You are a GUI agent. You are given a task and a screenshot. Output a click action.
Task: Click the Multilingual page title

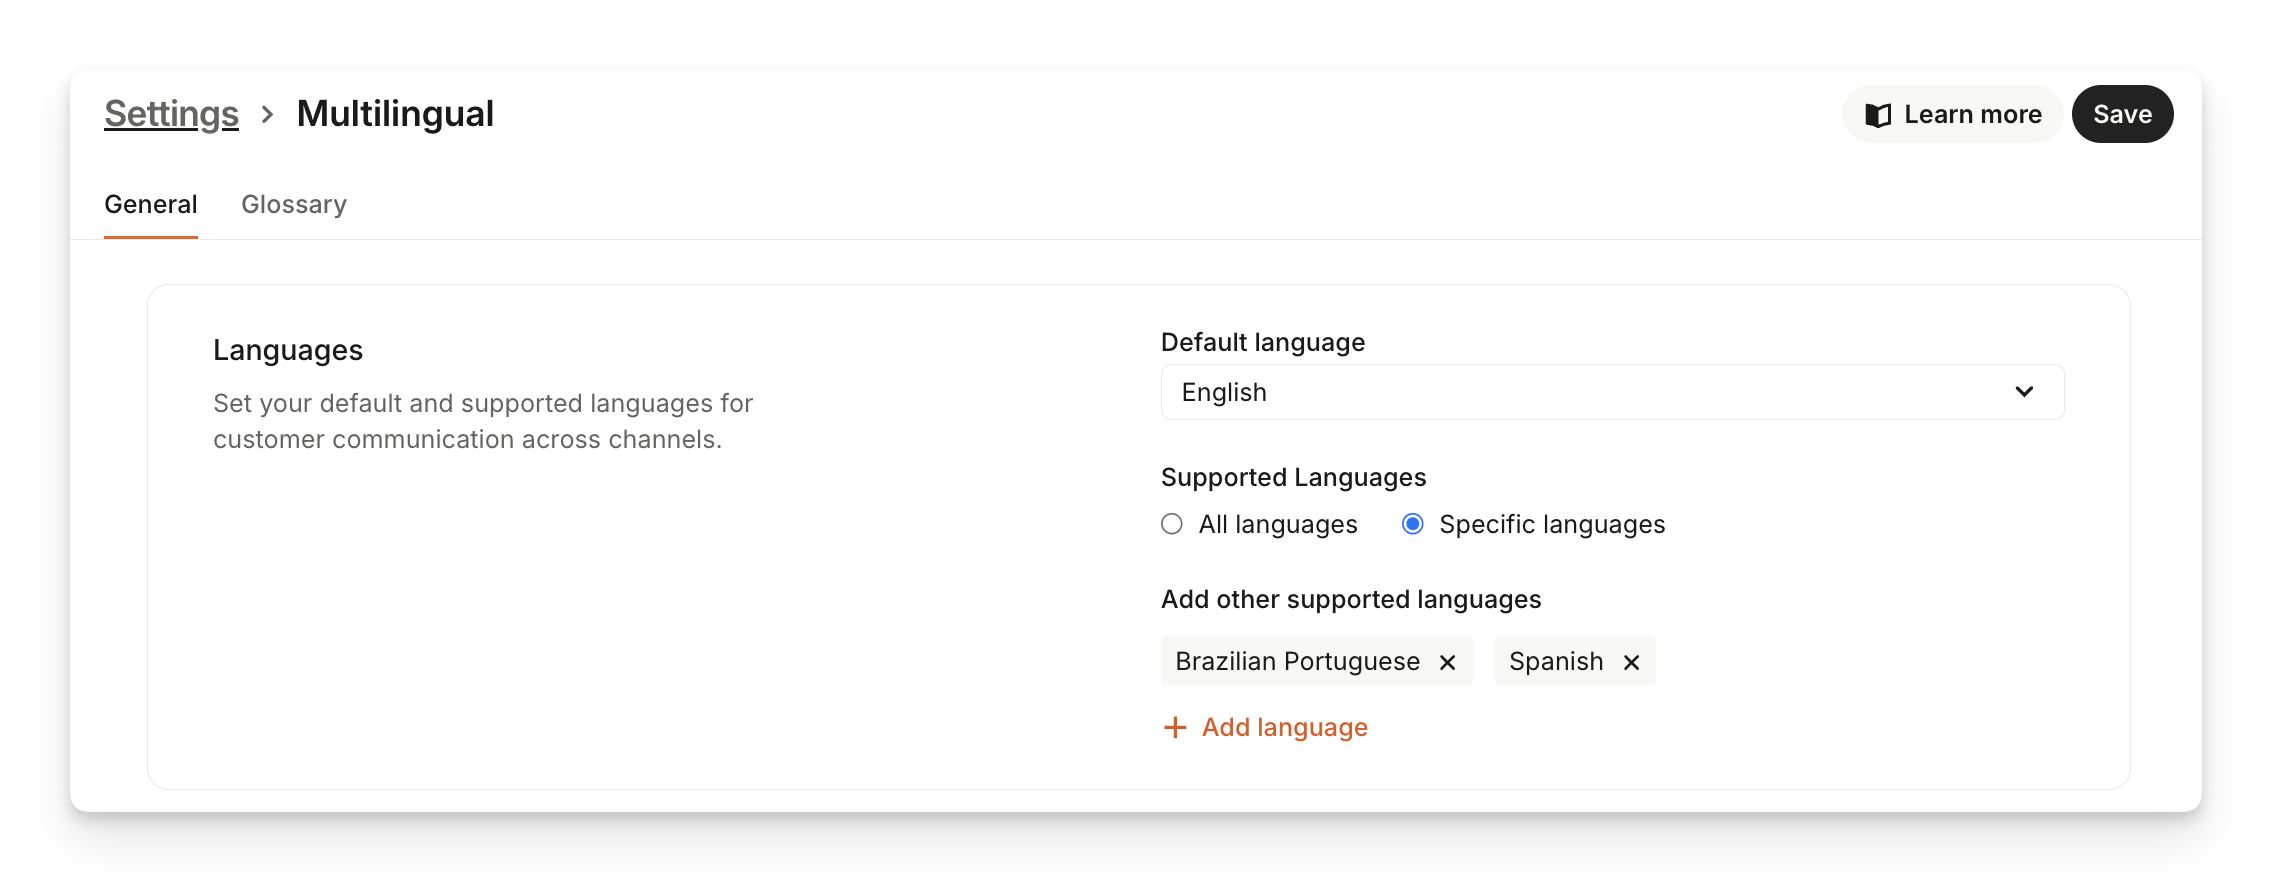tap(395, 114)
